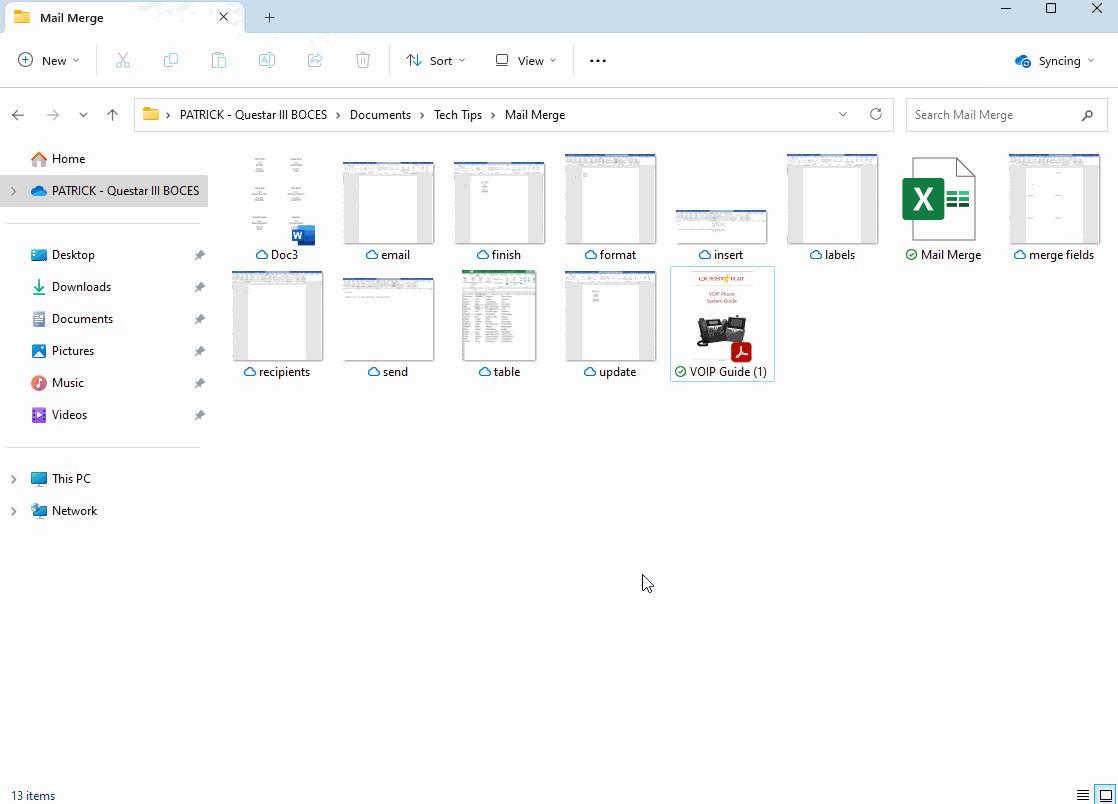Open Videos in the sidebar
This screenshot has width=1118, height=804.
(x=69, y=415)
